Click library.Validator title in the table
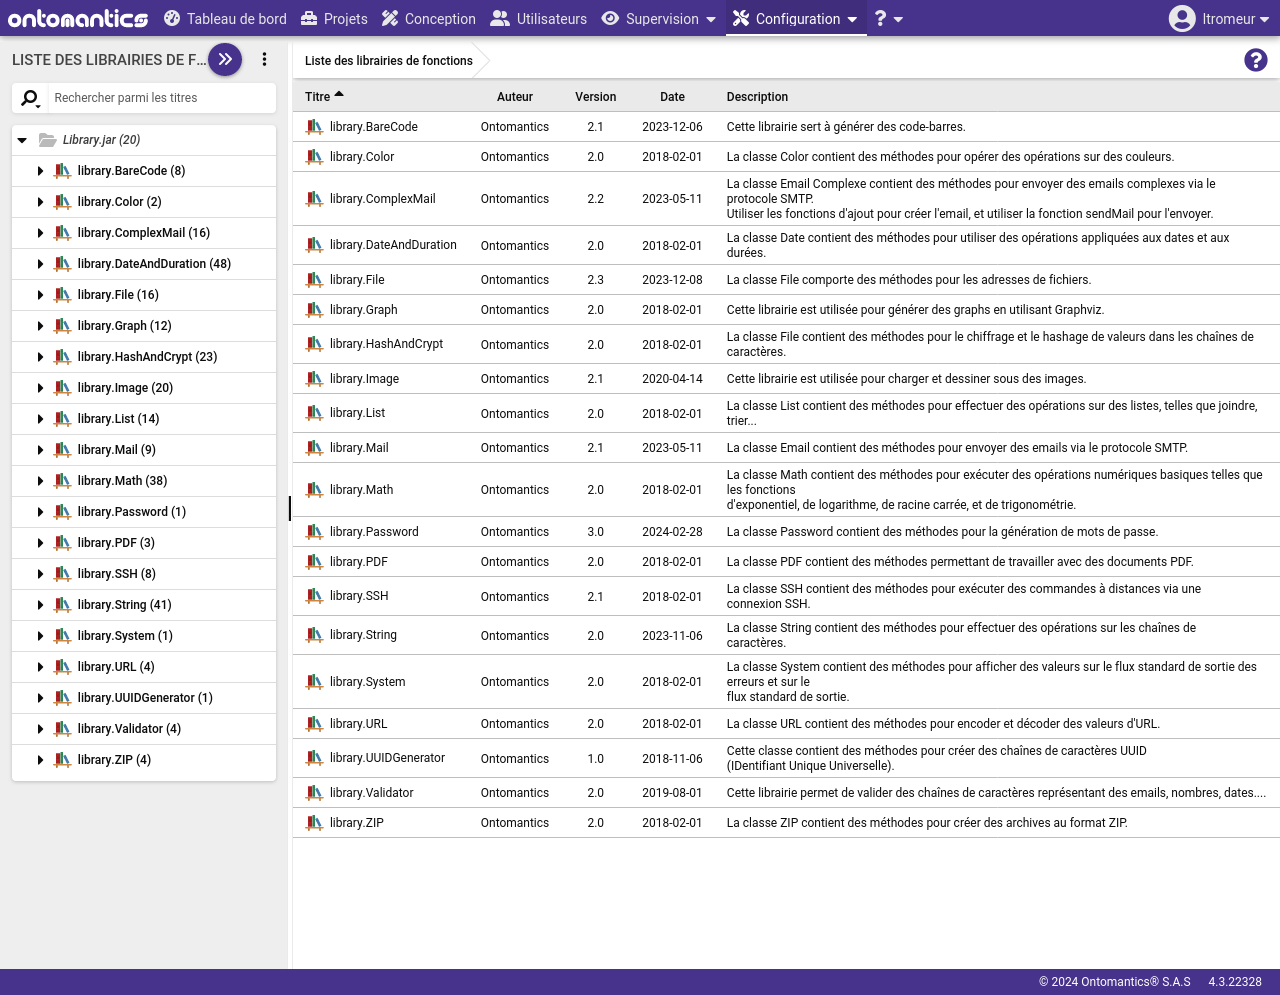This screenshot has width=1280, height=995. [371, 793]
